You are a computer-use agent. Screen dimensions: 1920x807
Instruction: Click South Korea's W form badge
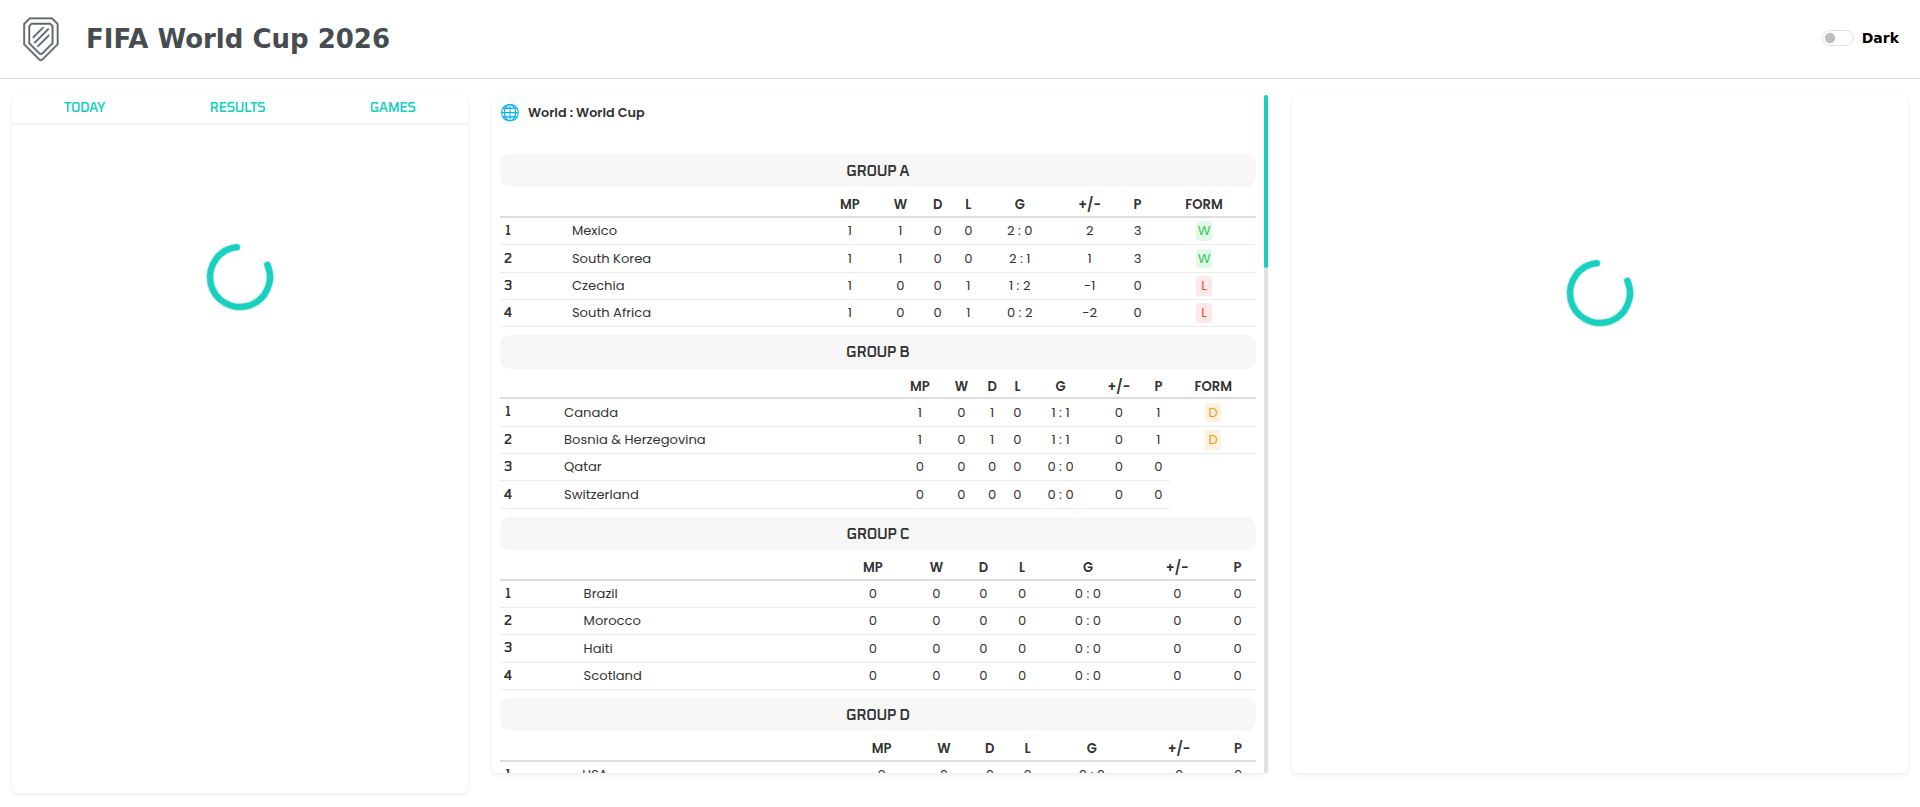pos(1204,259)
